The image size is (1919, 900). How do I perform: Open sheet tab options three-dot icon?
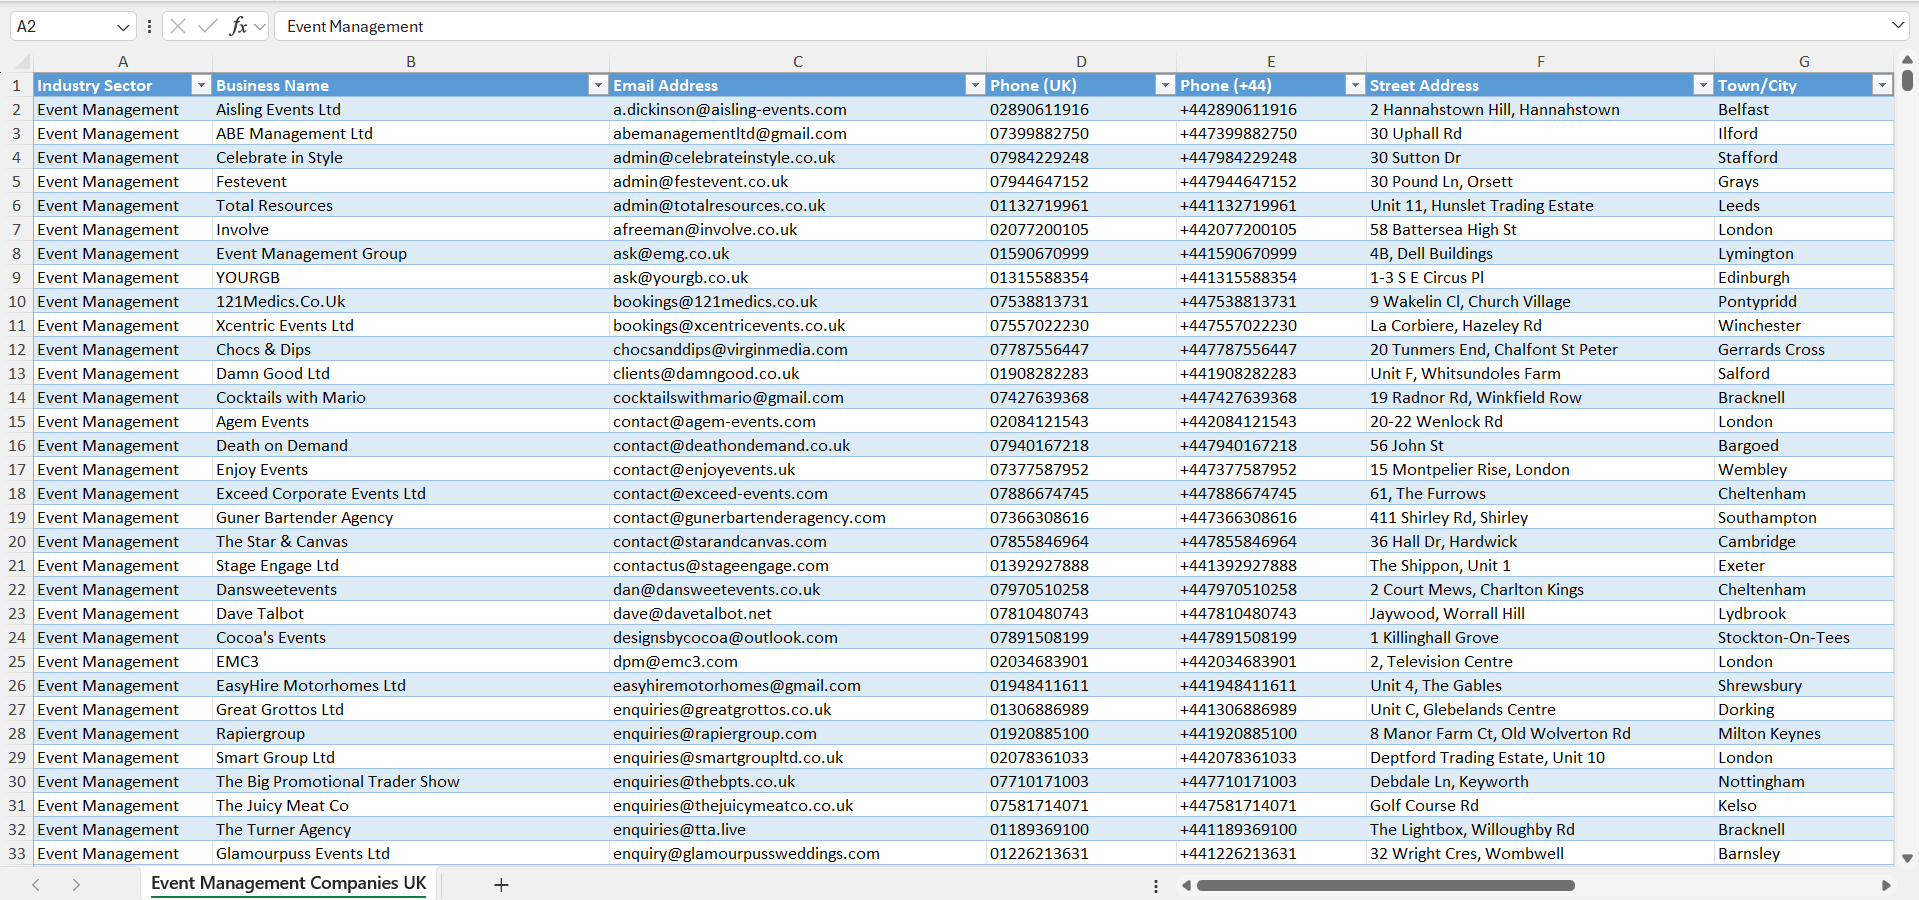1156,886
